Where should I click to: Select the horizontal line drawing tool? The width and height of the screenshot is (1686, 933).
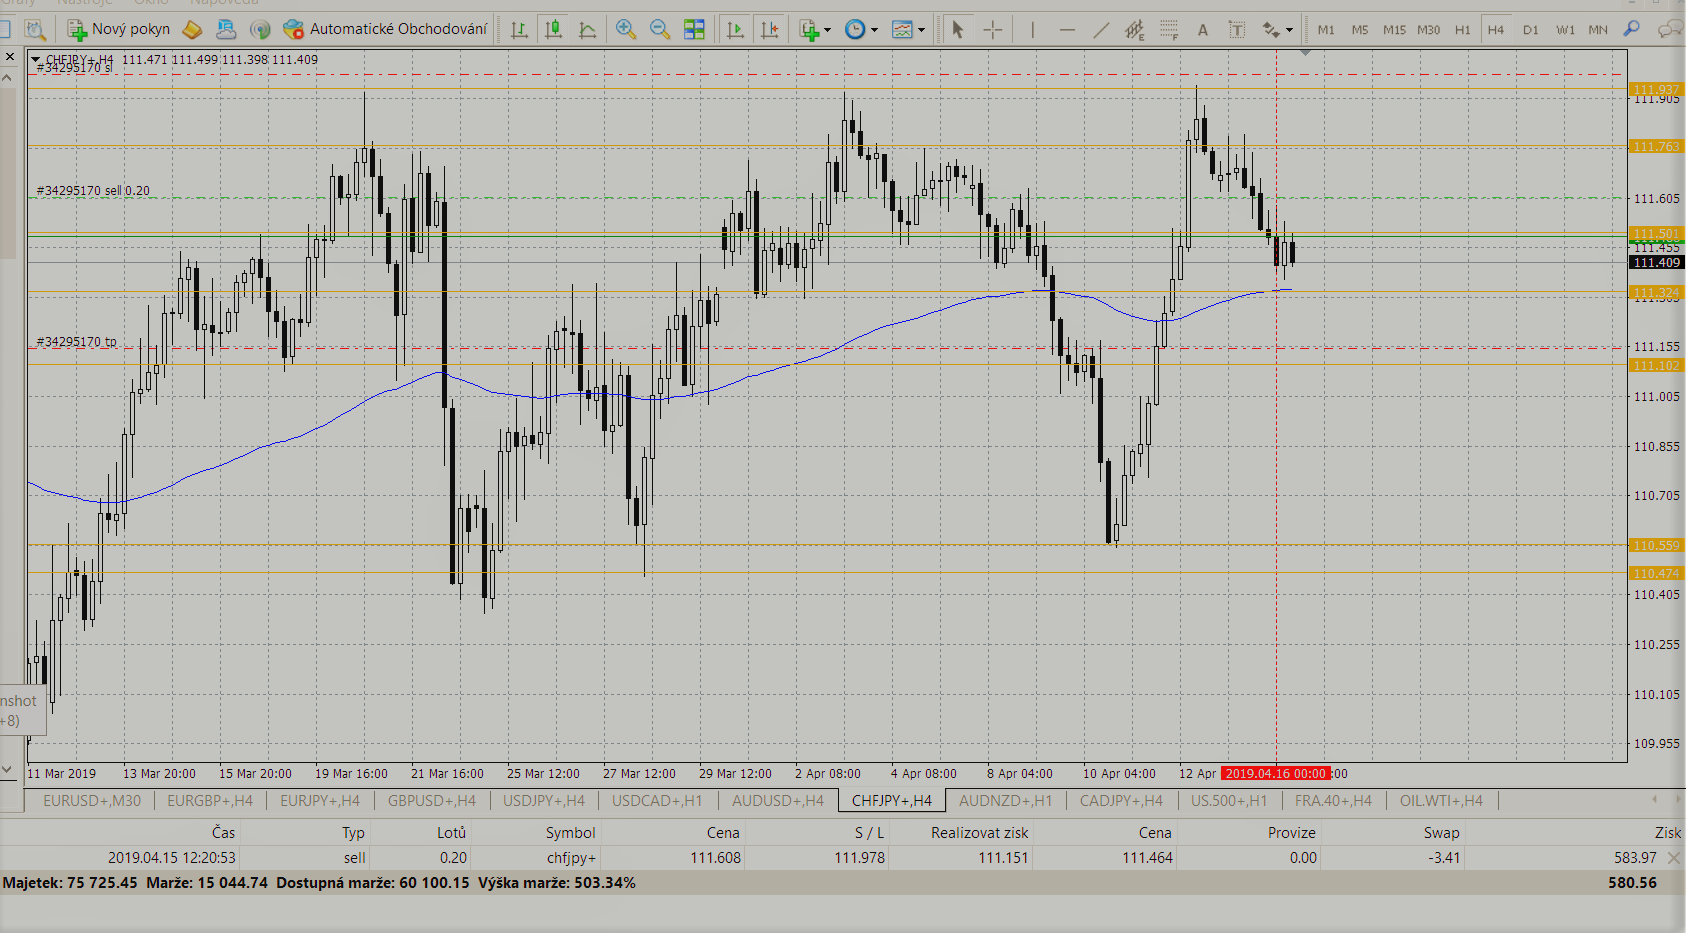tap(1067, 29)
